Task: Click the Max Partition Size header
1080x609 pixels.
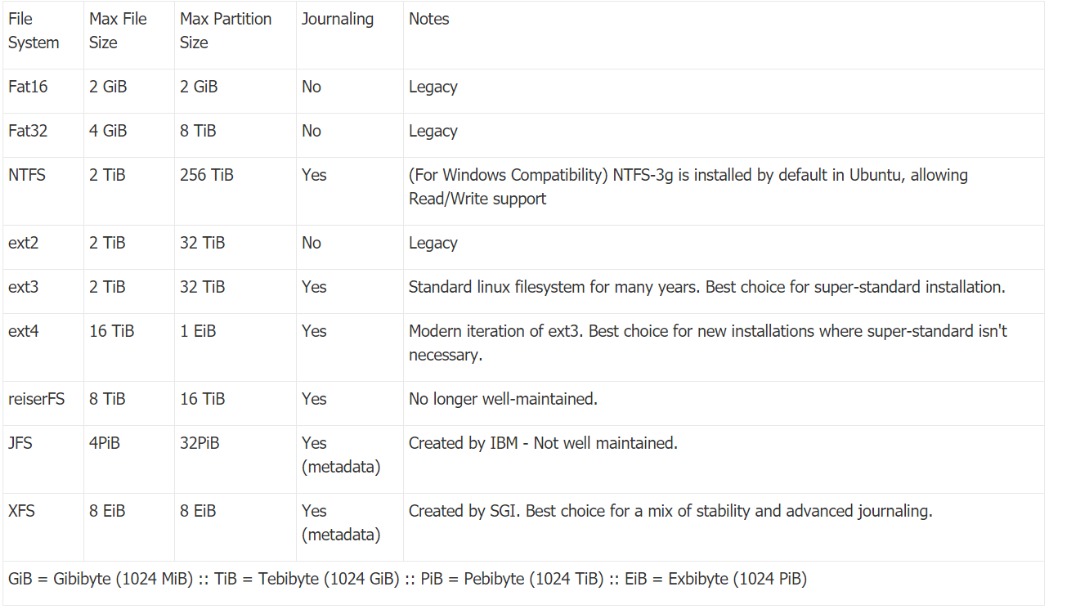Action: [x=225, y=31]
